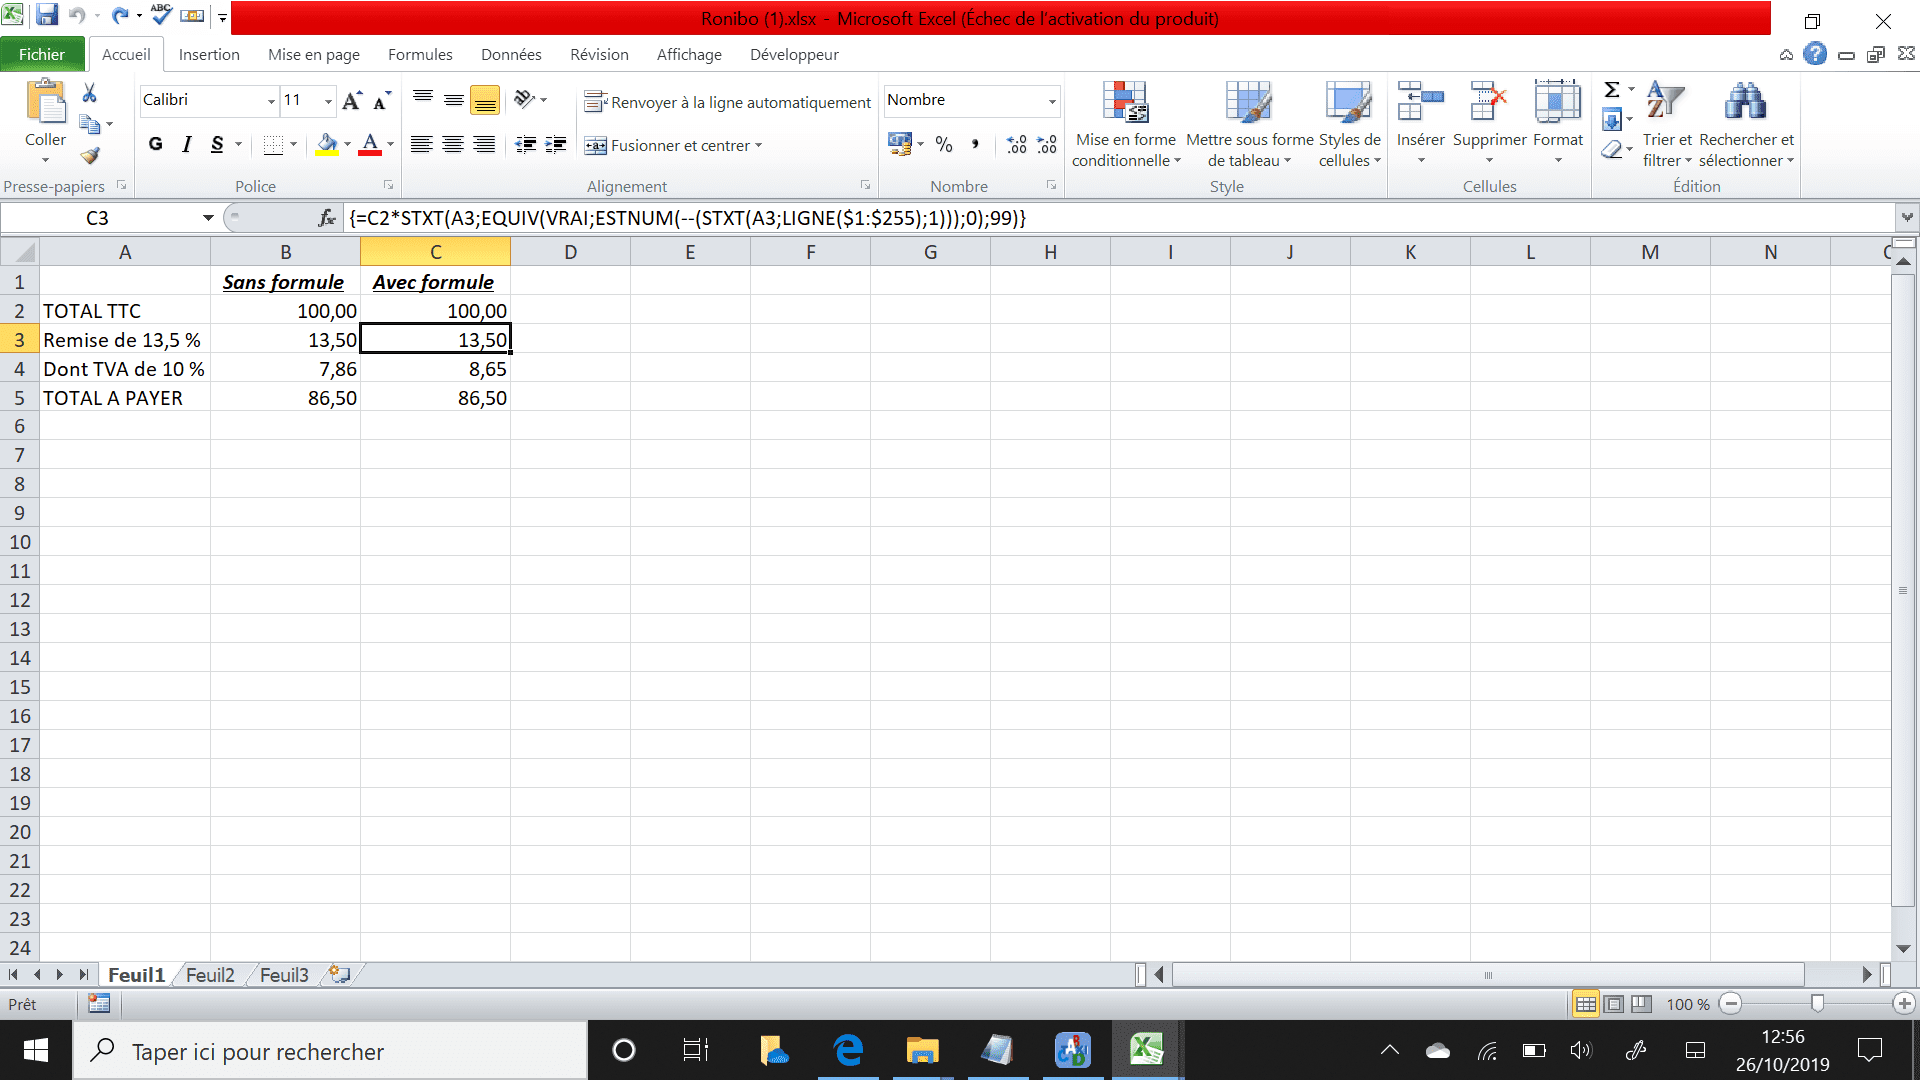Open the Formules ribbon tab
The image size is (1920, 1080).
click(x=420, y=55)
